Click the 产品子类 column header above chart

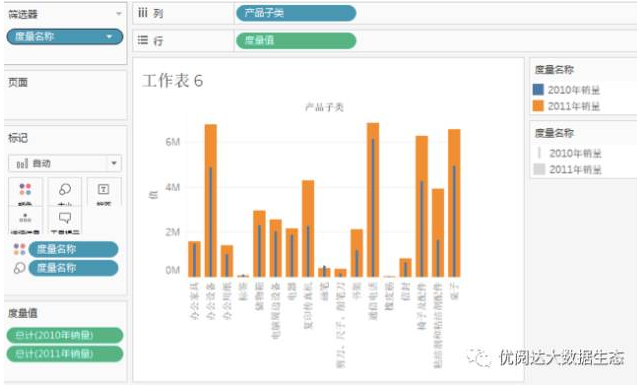(x=324, y=107)
